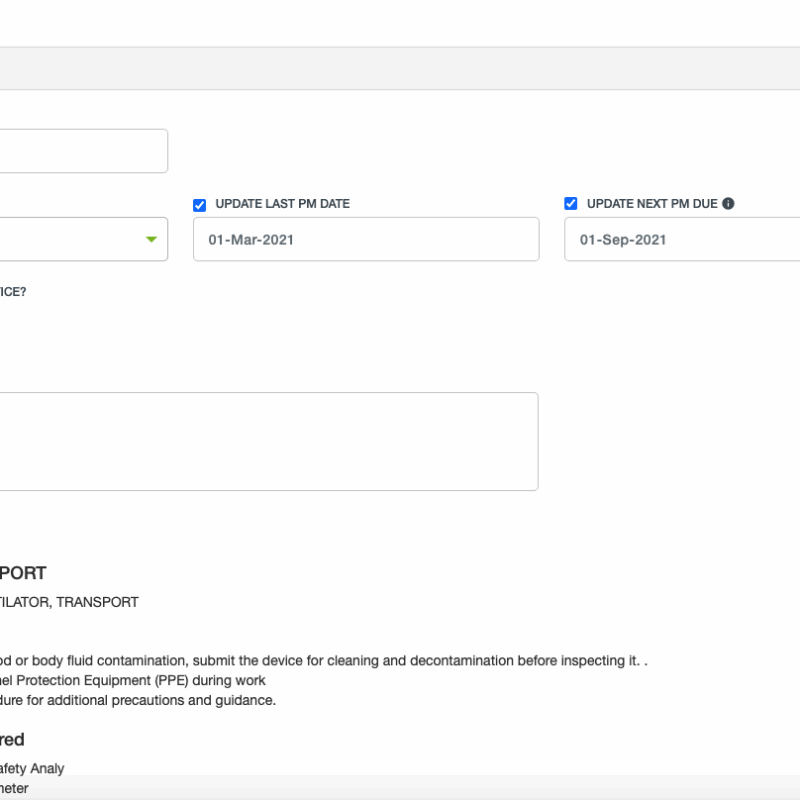Click the last PM date field showing 01-Mar-2021
The height and width of the screenshot is (800, 800).
pyautogui.click(x=366, y=239)
